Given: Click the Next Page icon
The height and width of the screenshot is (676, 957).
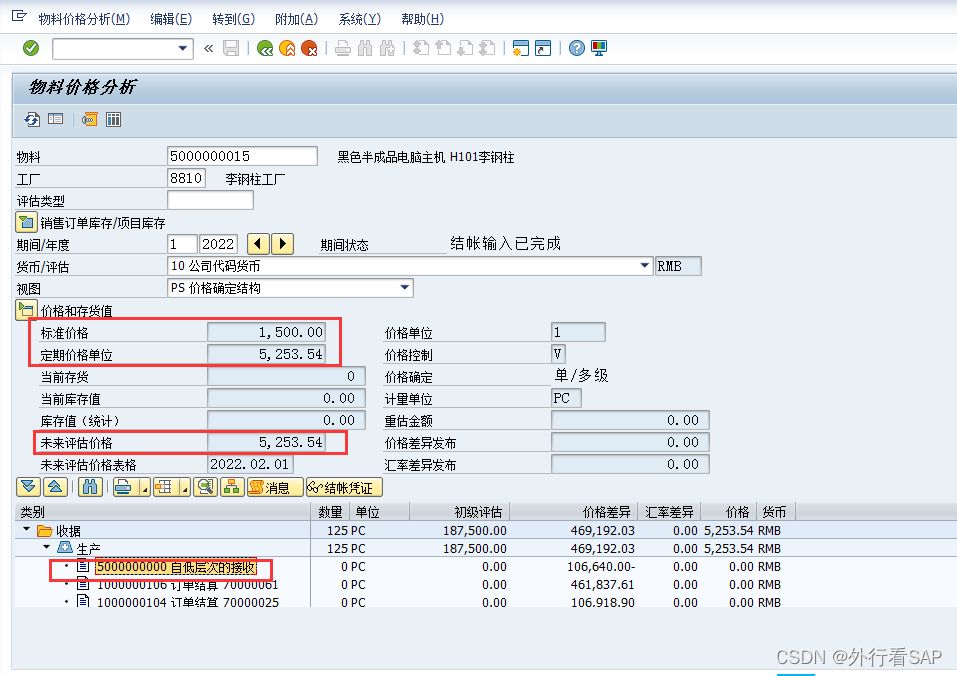Looking at the screenshot, I should coord(465,48).
